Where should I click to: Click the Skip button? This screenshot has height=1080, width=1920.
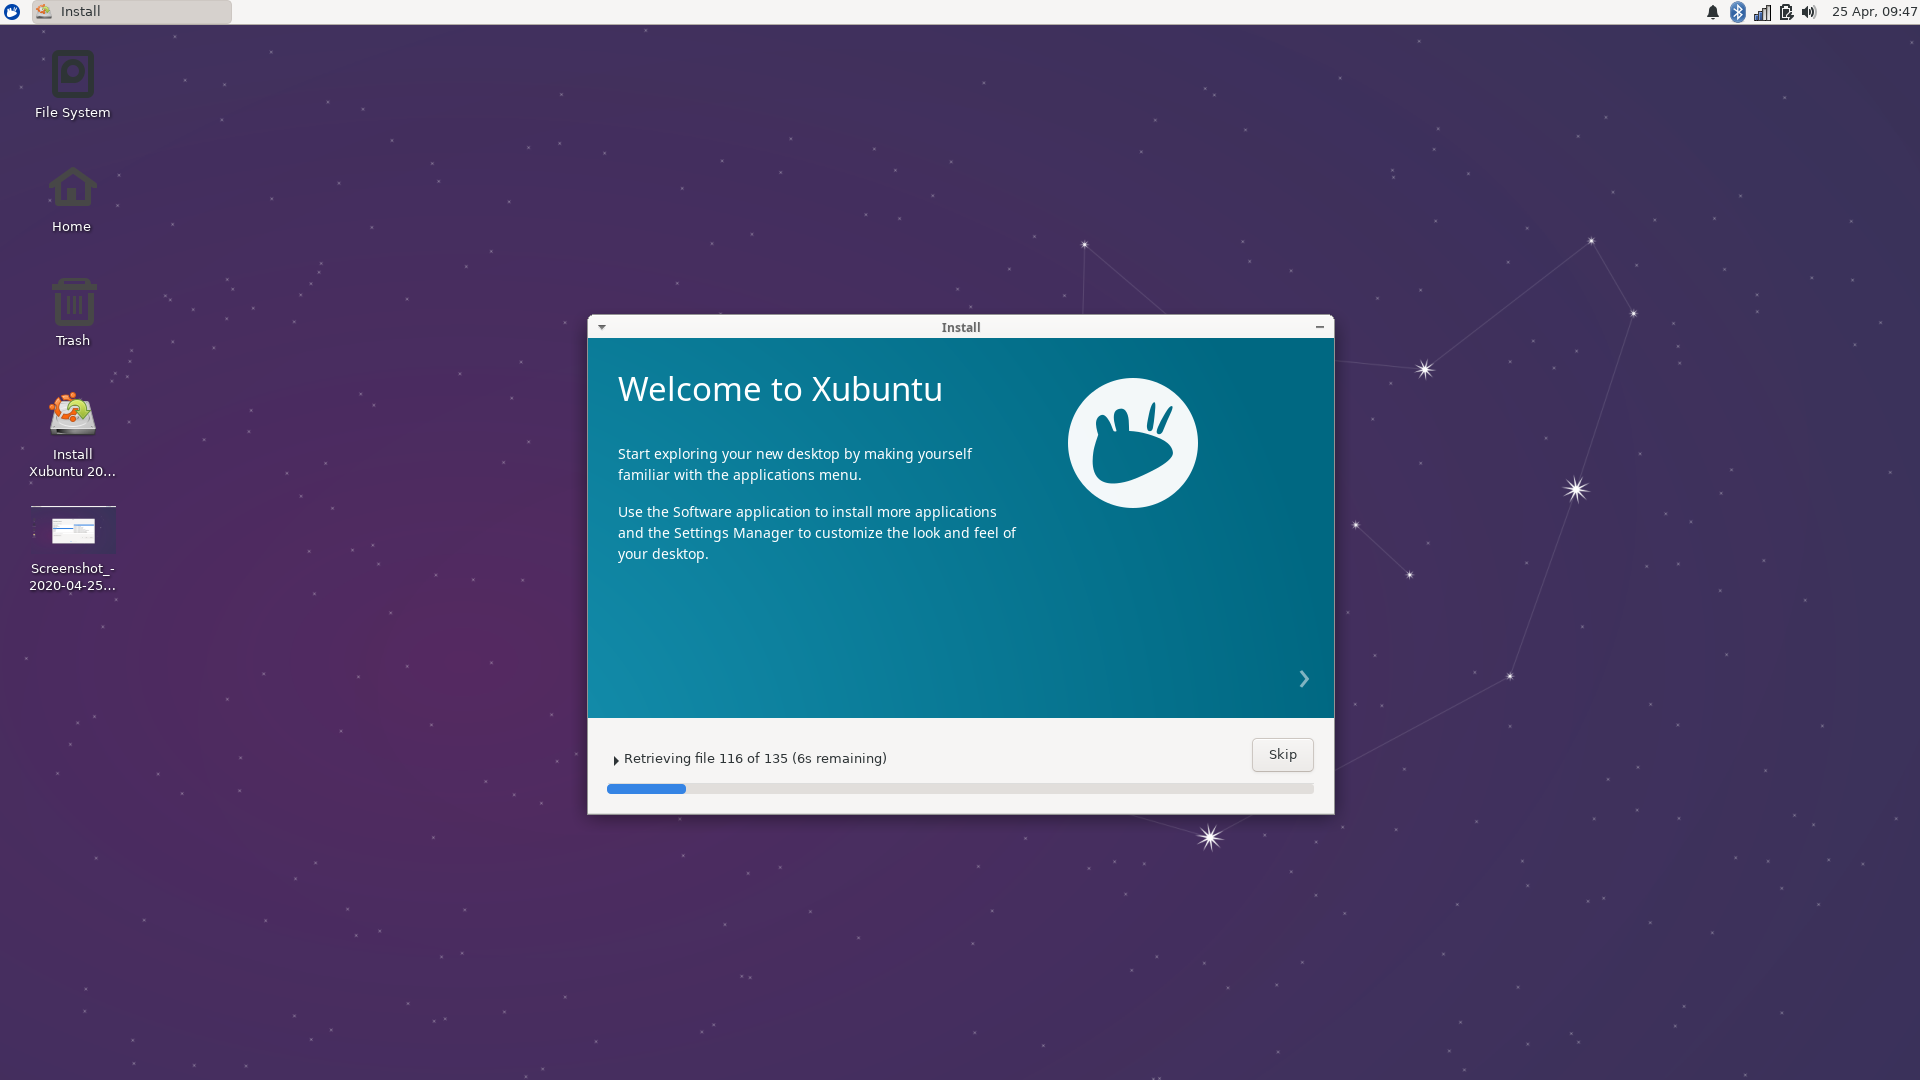click(x=1283, y=755)
